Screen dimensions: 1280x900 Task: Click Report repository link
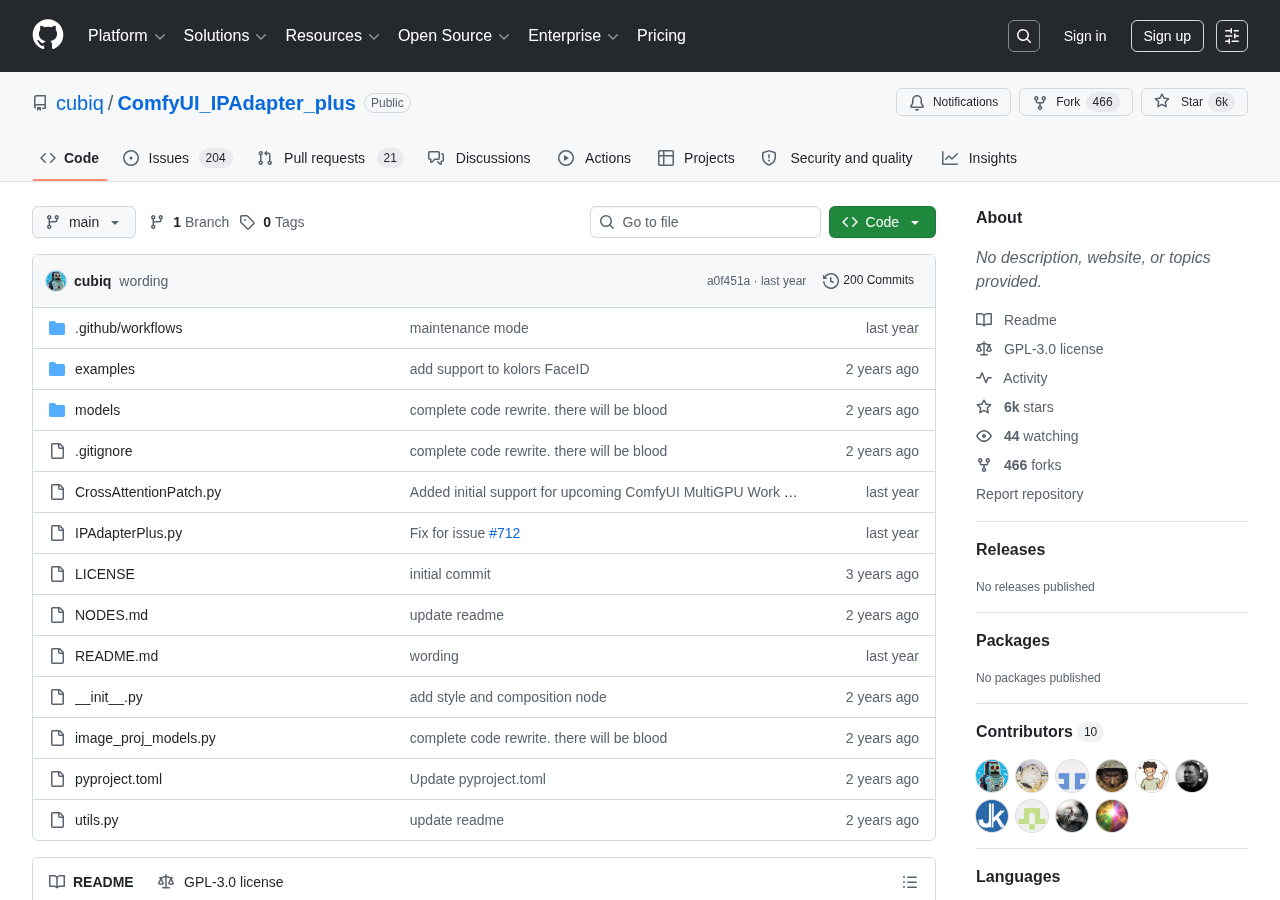[x=1029, y=494]
